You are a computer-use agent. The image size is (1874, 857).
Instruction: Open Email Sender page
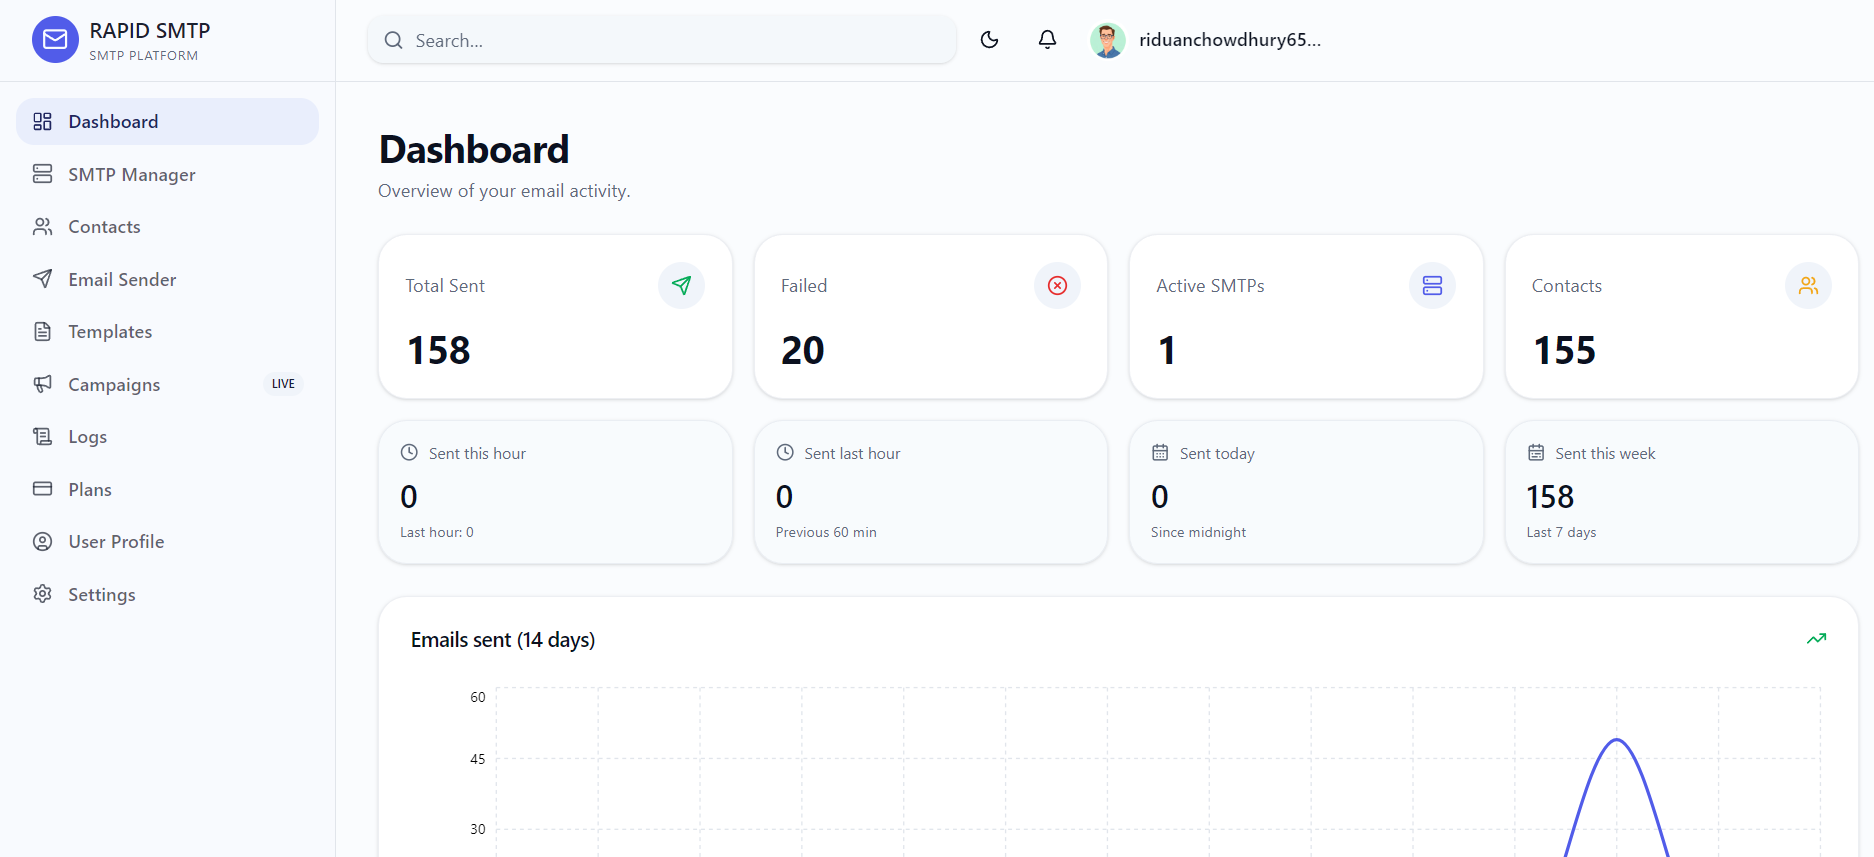coord(168,279)
